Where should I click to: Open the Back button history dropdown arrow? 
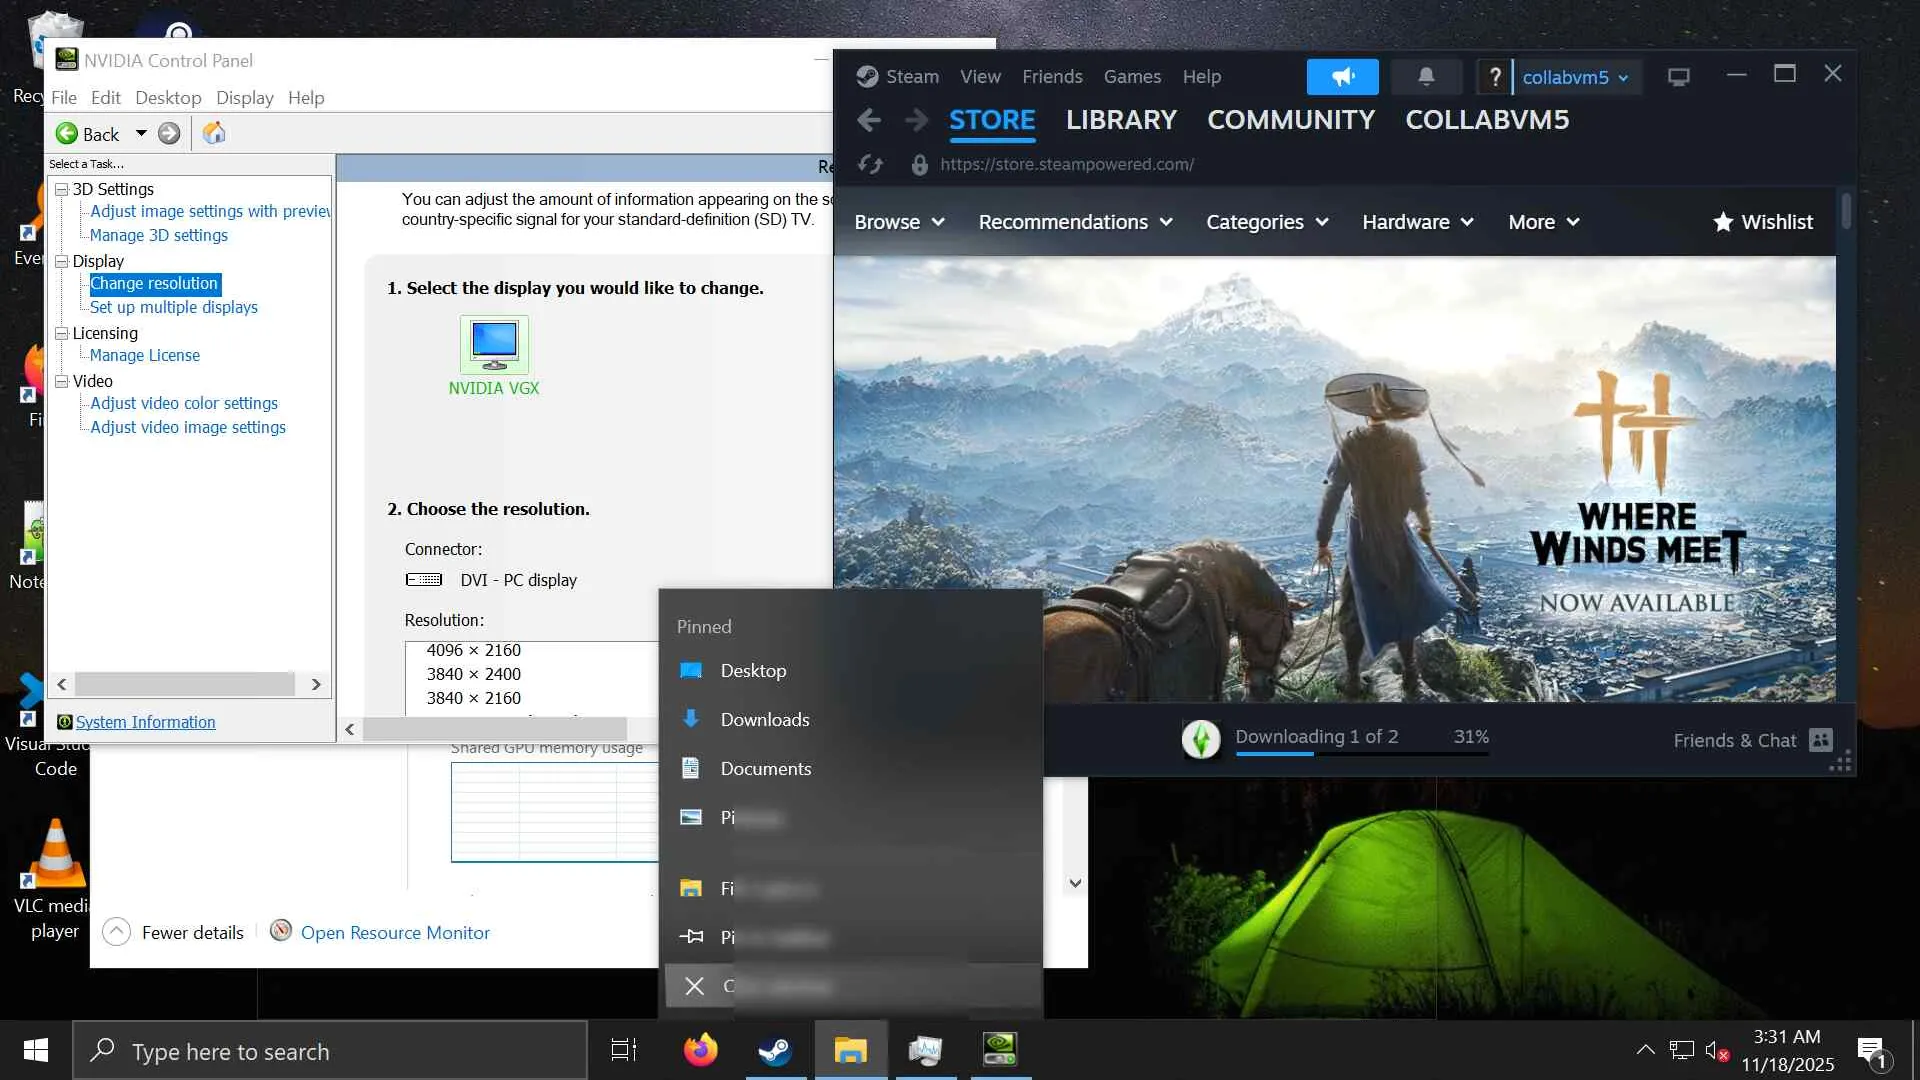(141, 133)
